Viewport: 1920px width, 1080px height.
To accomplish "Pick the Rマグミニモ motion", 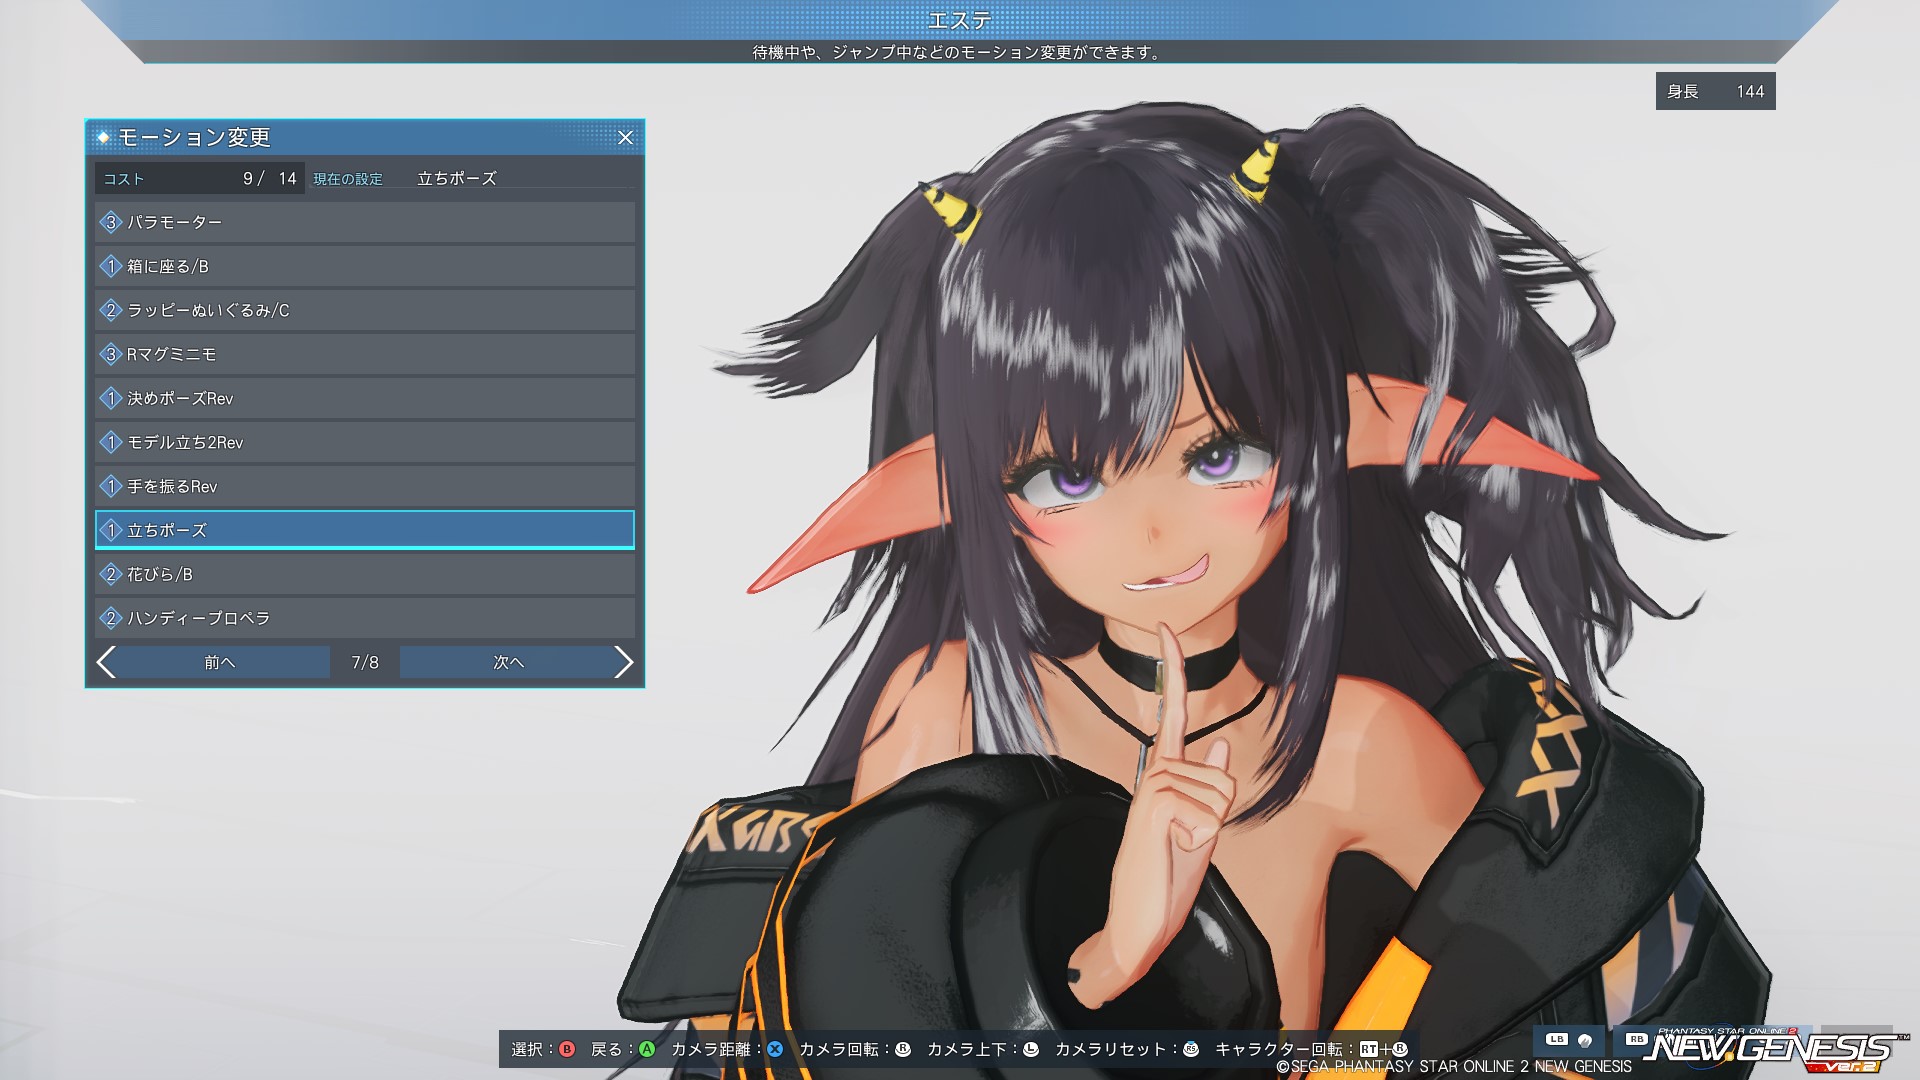I will [365, 354].
